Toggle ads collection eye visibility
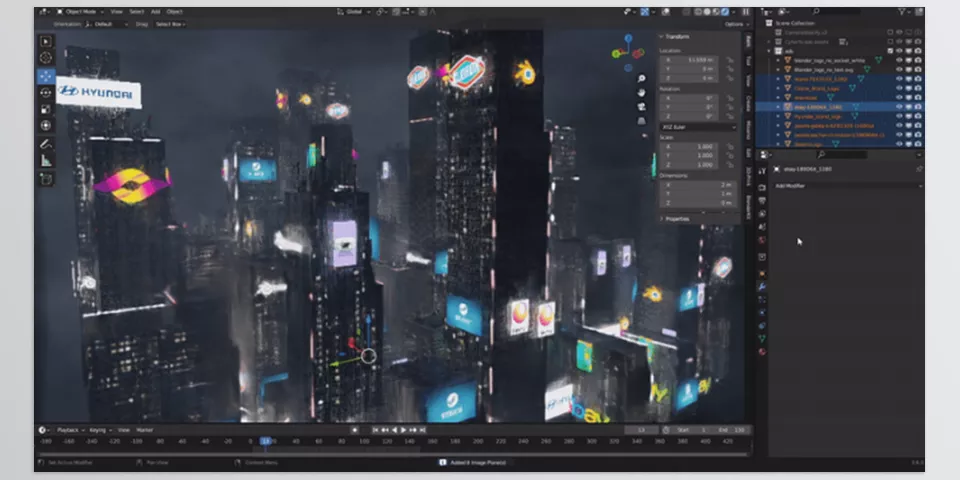This screenshot has height=480, width=960. click(x=899, y=51)
